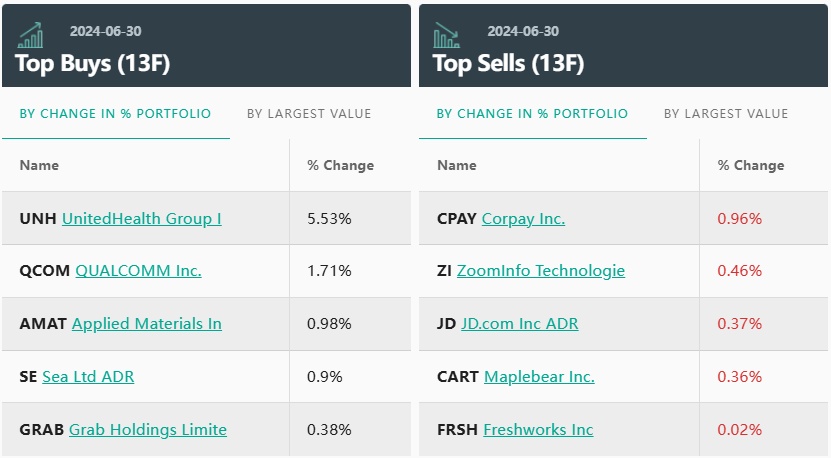Image resolution: width=831 pixels, height=458 pixels.
Task: Click the Applied Materials link
Action: (147, 324)
